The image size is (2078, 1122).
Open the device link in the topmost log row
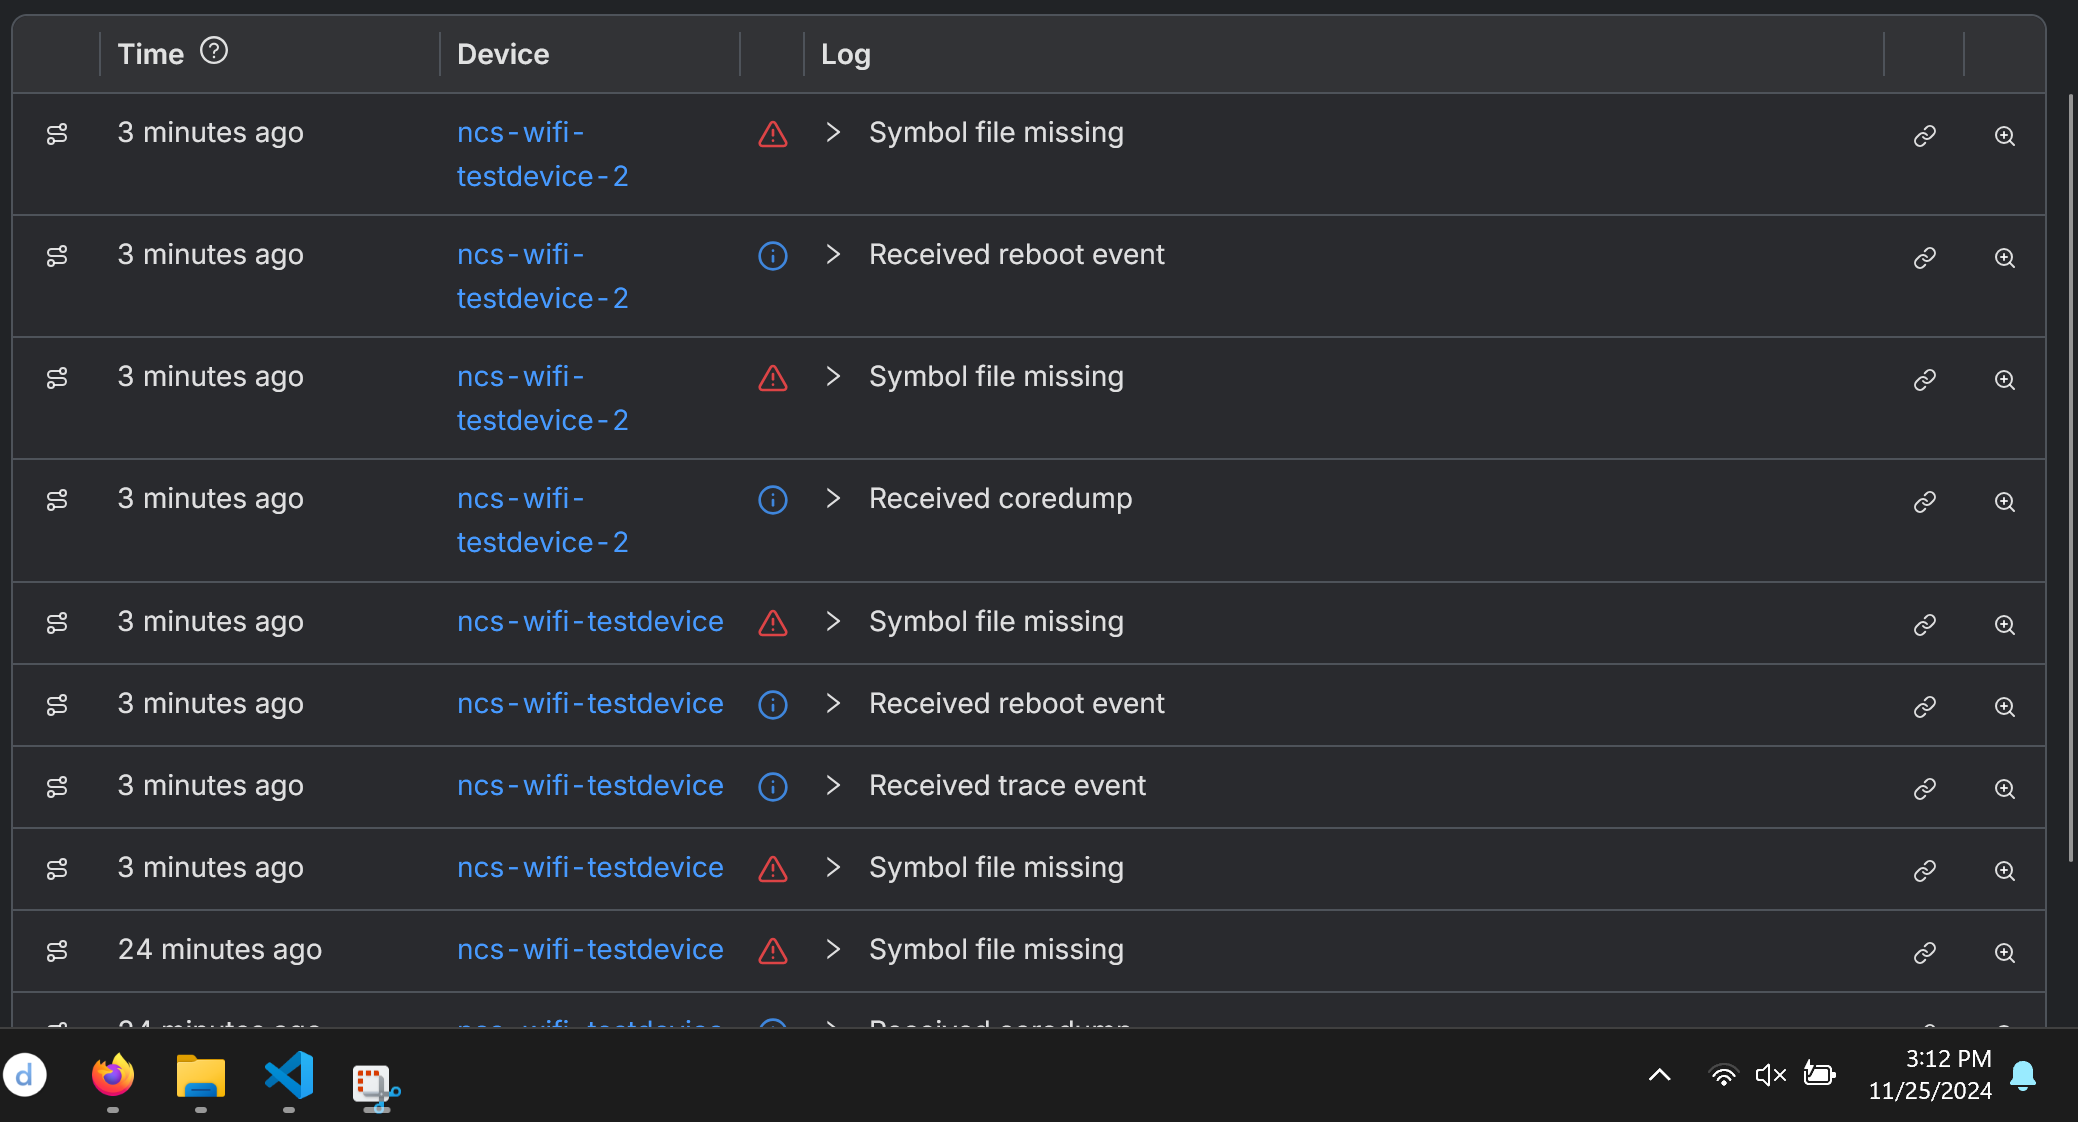tap(542, 154)
